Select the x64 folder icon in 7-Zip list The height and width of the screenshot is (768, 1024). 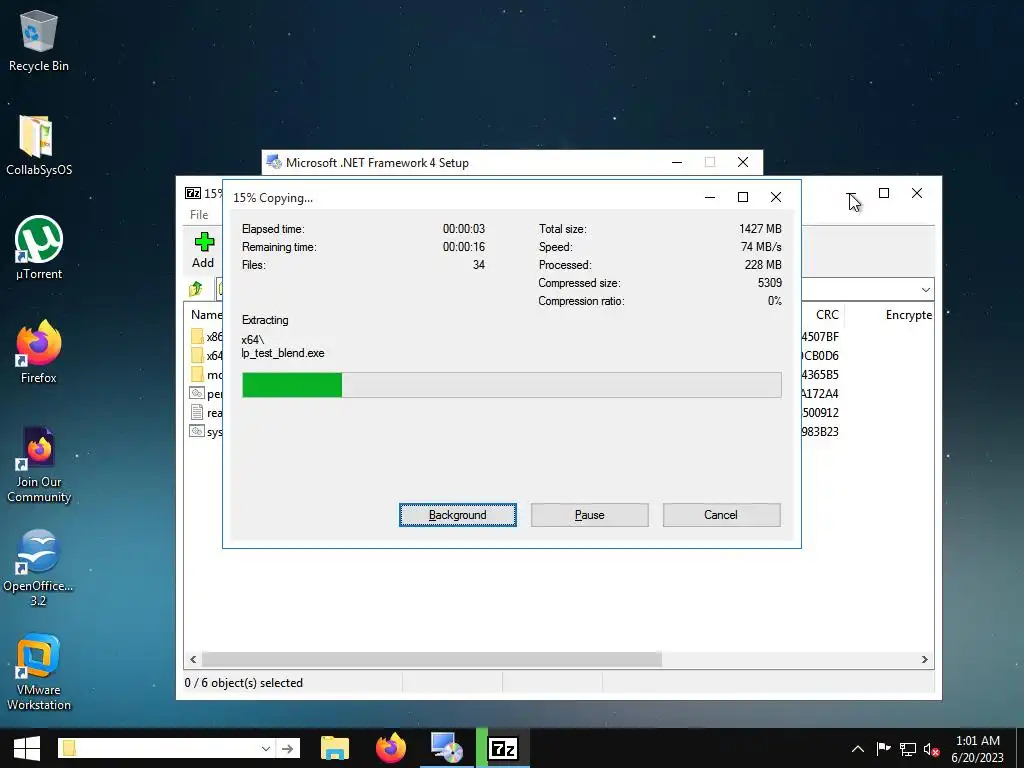coord(197,355)
